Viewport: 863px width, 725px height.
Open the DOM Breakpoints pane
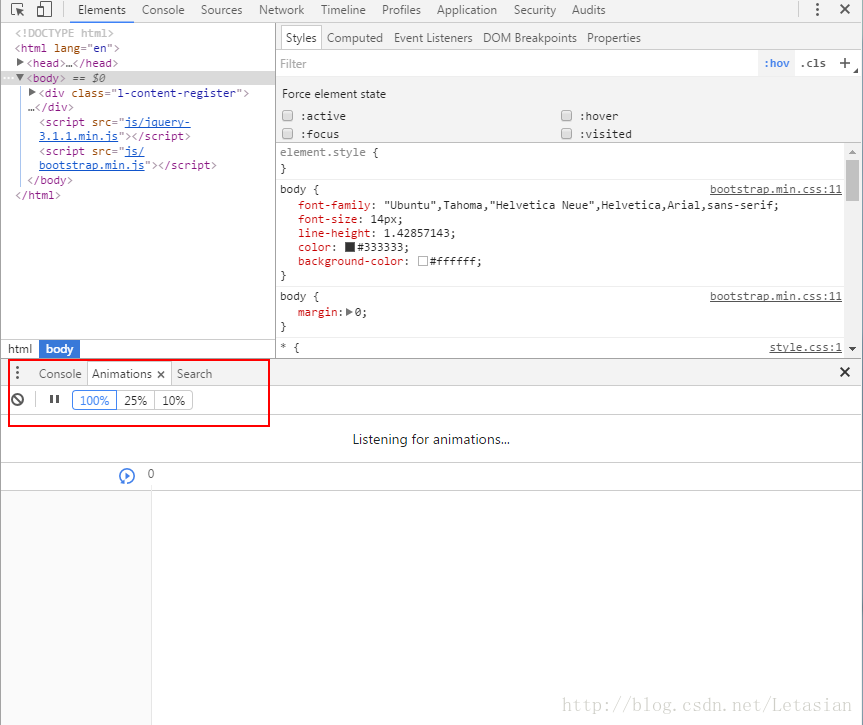click(529, 38)
